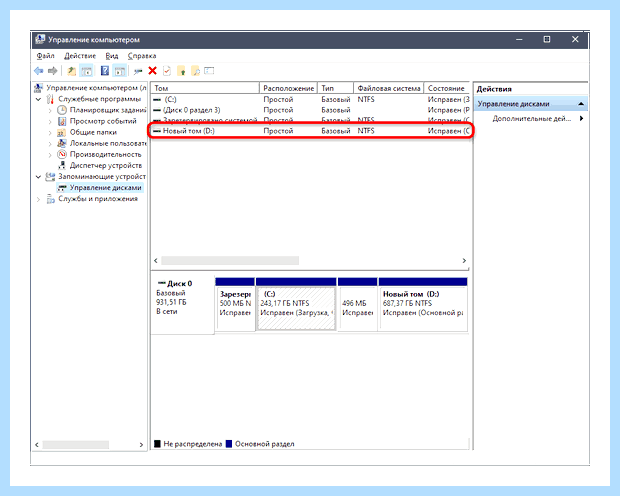Expand the Планировщик заданий node
Image resolution: width=620 pixels, height=496 pixels.
50,110
